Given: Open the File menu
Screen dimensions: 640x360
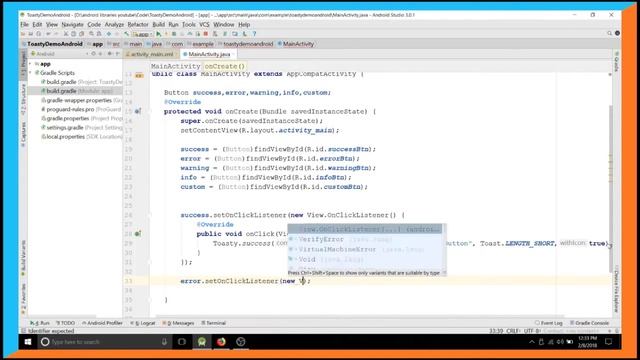Looking at the screenshot, I should coord(24,24).
